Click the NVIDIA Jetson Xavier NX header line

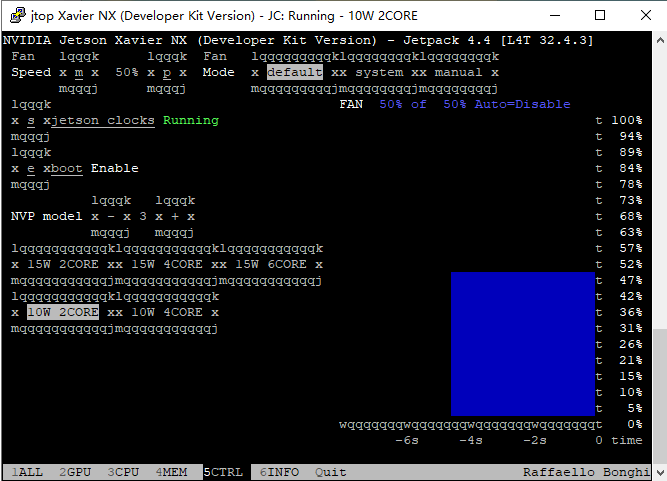point(298,40)
